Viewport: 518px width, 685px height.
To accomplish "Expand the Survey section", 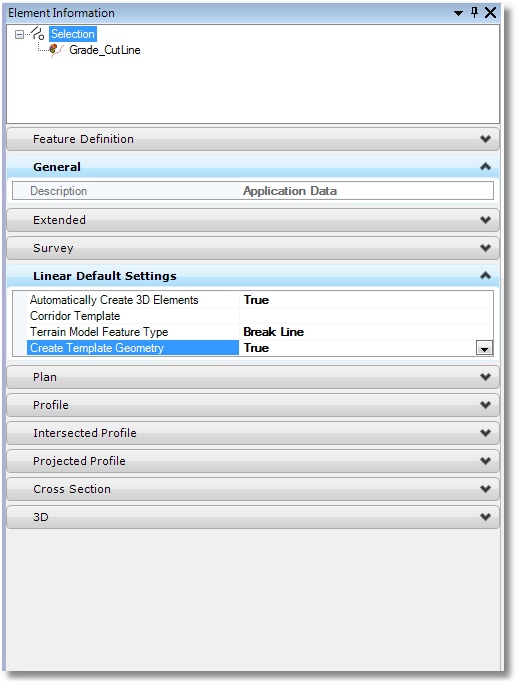I will pos(253,248).
